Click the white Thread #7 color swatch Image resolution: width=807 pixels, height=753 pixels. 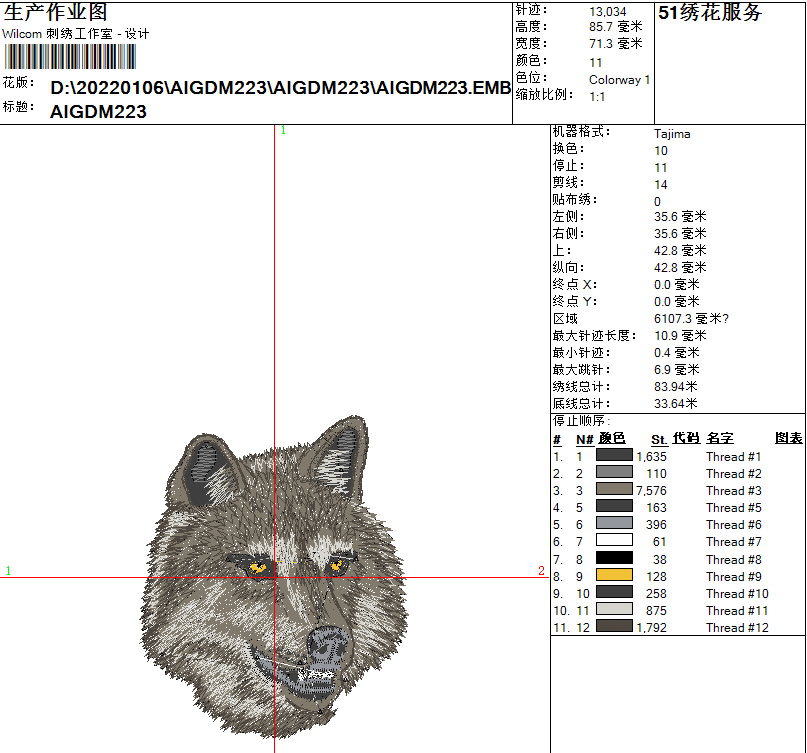(x=615, y=541)
